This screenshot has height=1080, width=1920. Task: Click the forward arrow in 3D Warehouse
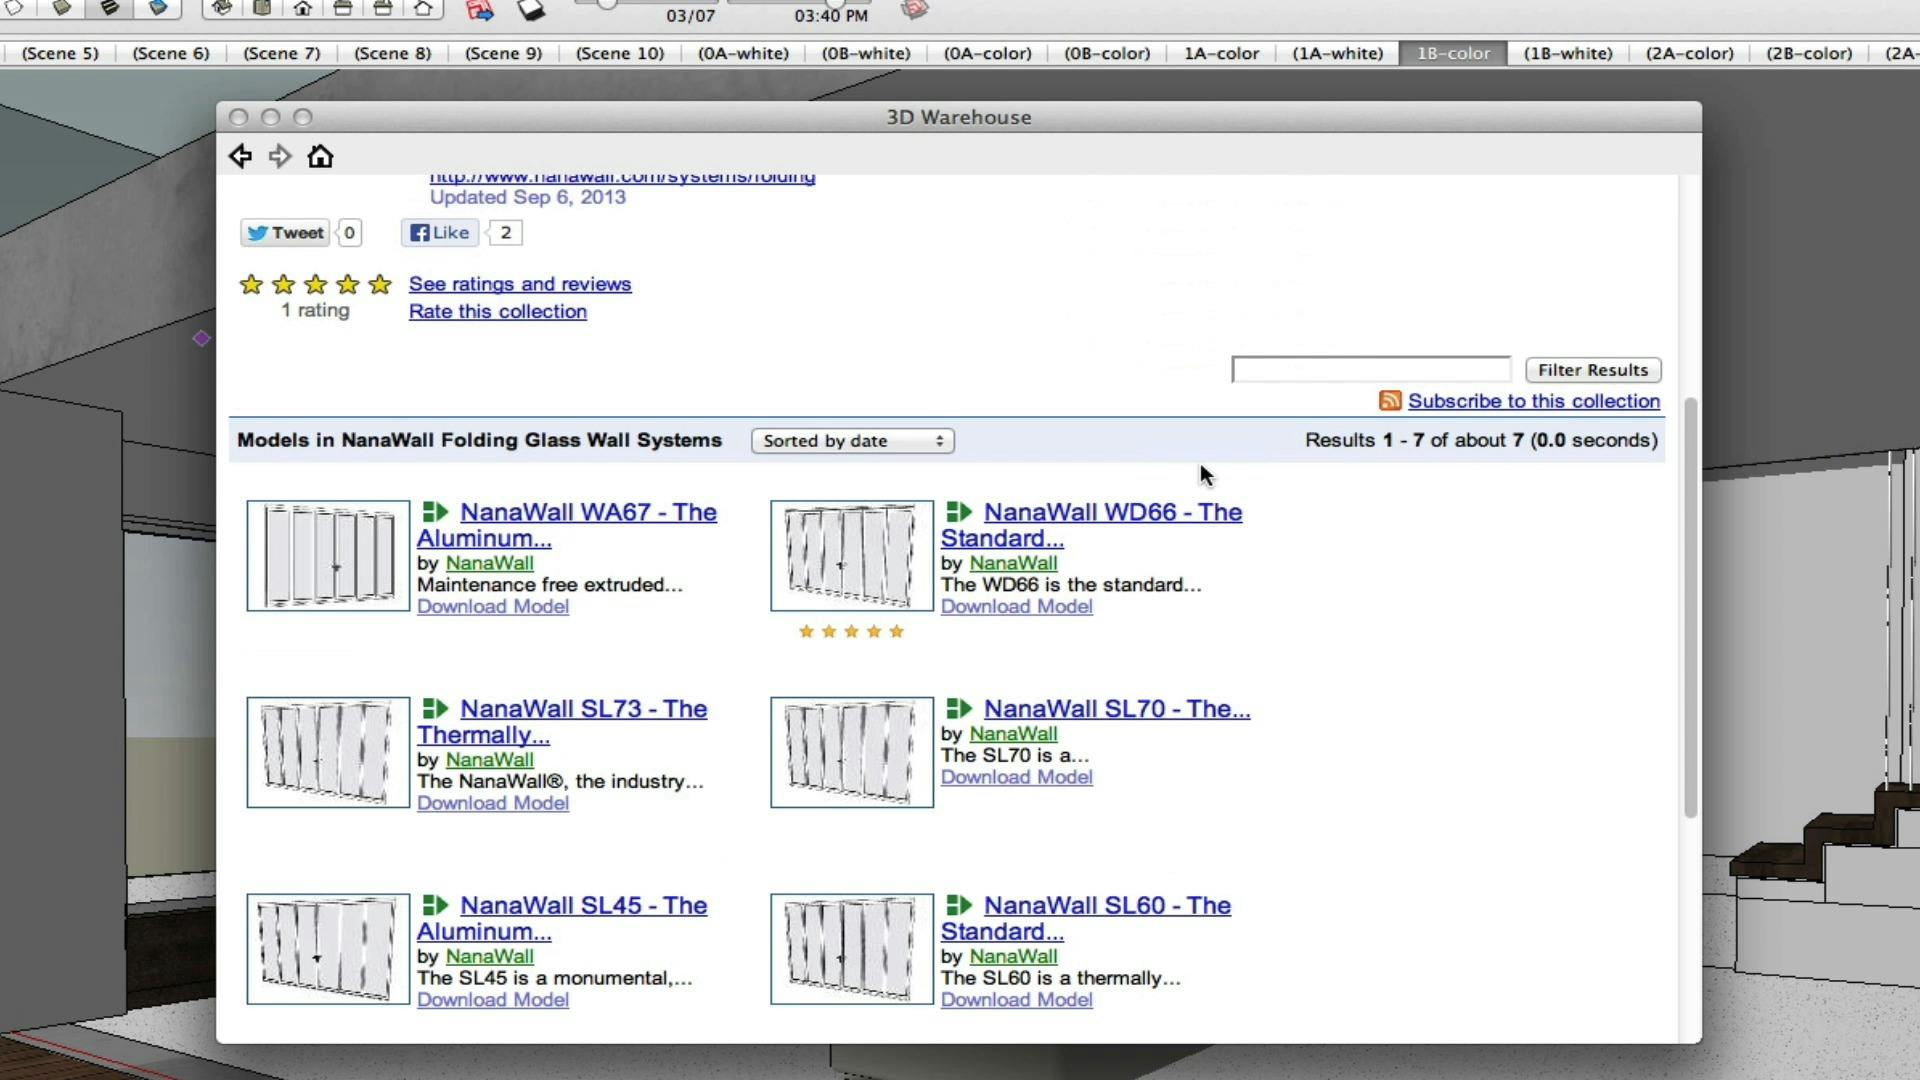pos(280,156)
